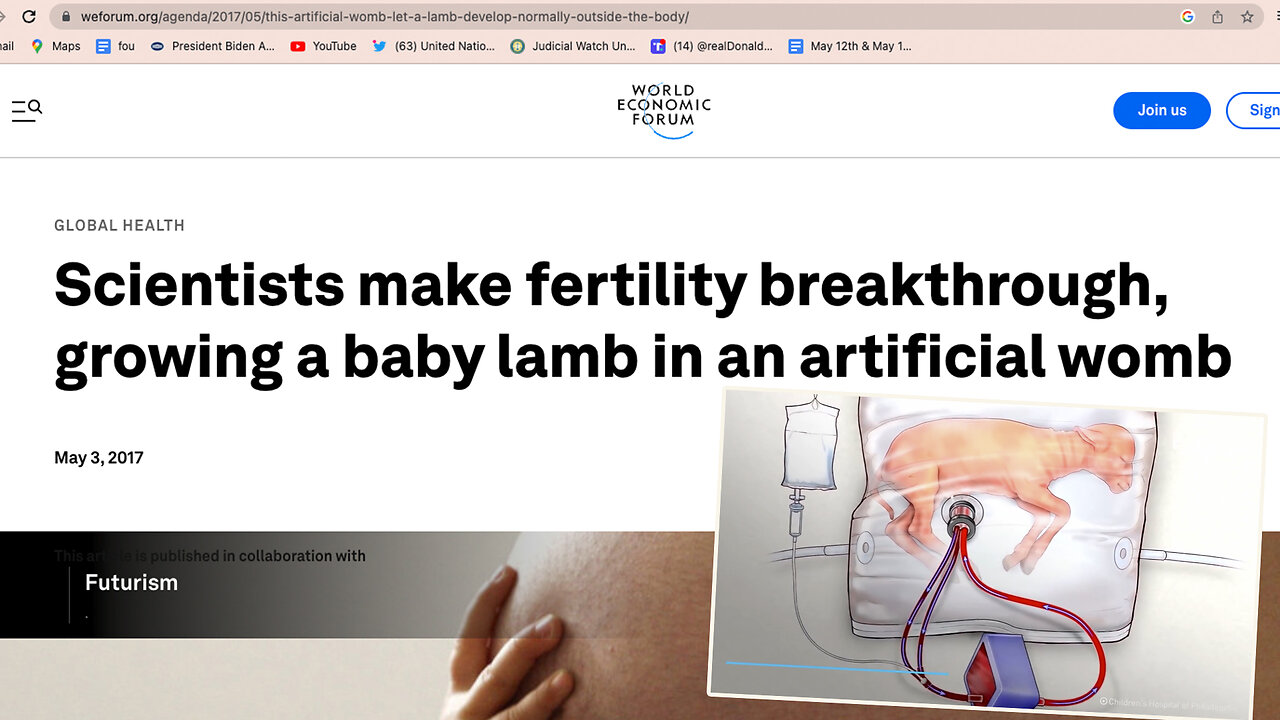Image resolution: width=1280 pixels, height=720 pixels.
Task: Open the May 12th & May 1... bookmark
Action: click(849, 46)
